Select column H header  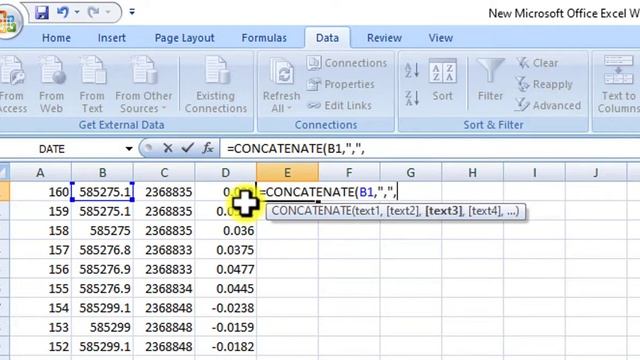[473, 173]
